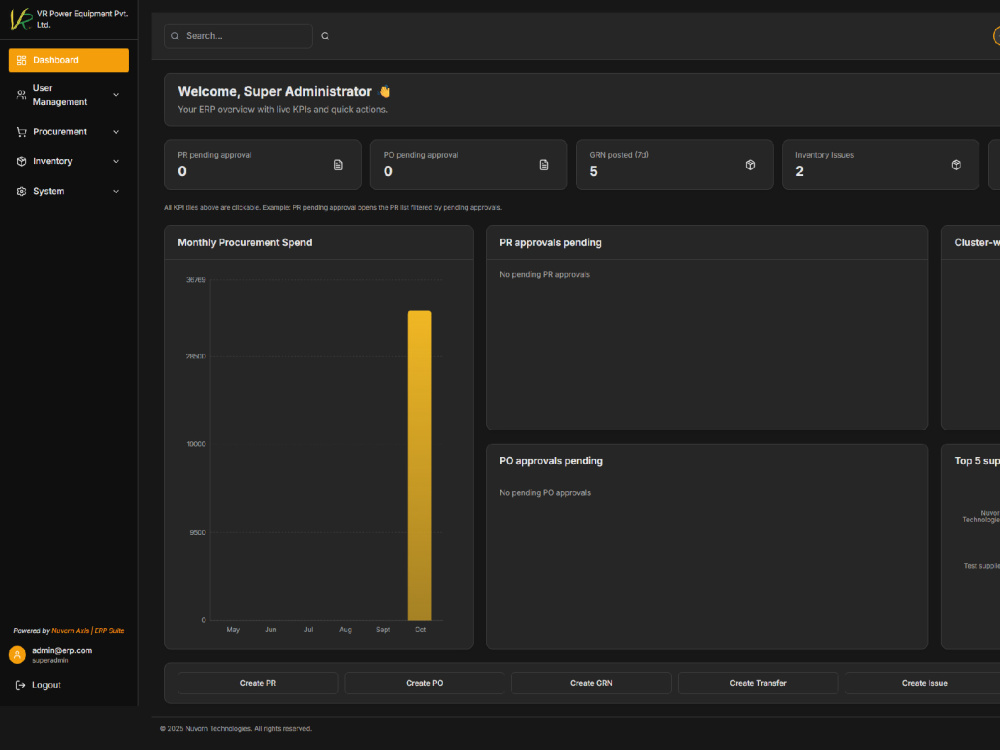Click the box icon on GRN posted tile
The height and width of the screenshot is (750, 1000).
750,165
